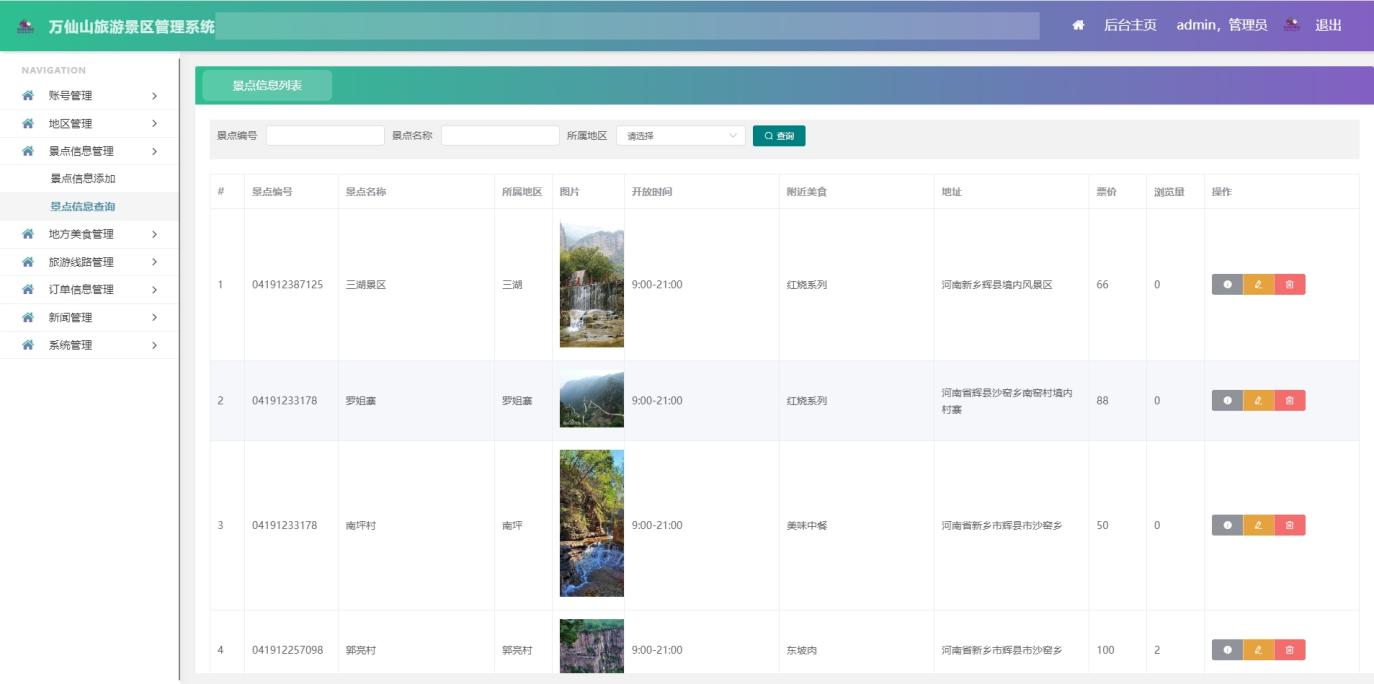Viewport: 1374px width, 684px height.
Task: Click the 景点名称 input field
Action: (x=498, y=135)
